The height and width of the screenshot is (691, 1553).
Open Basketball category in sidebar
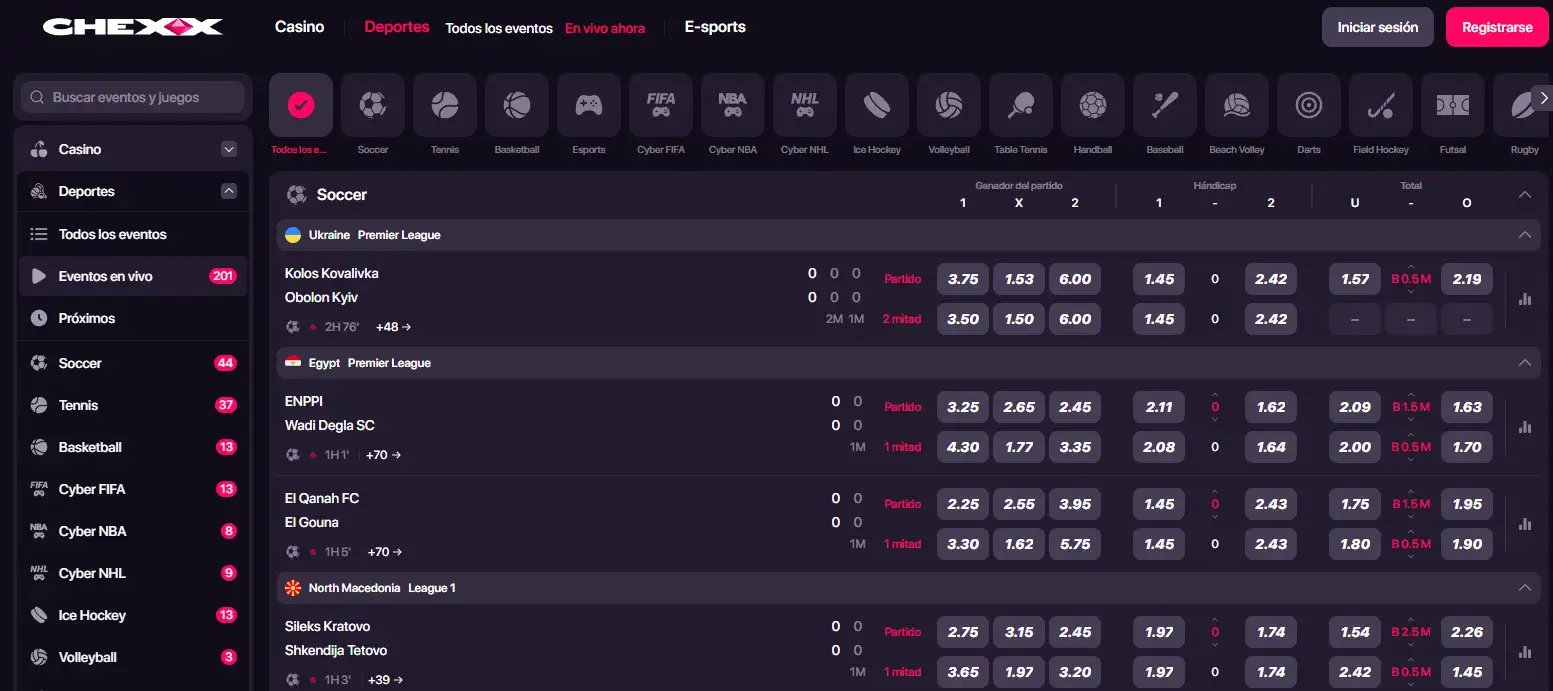pyautogui.click(x=133, y=447)
